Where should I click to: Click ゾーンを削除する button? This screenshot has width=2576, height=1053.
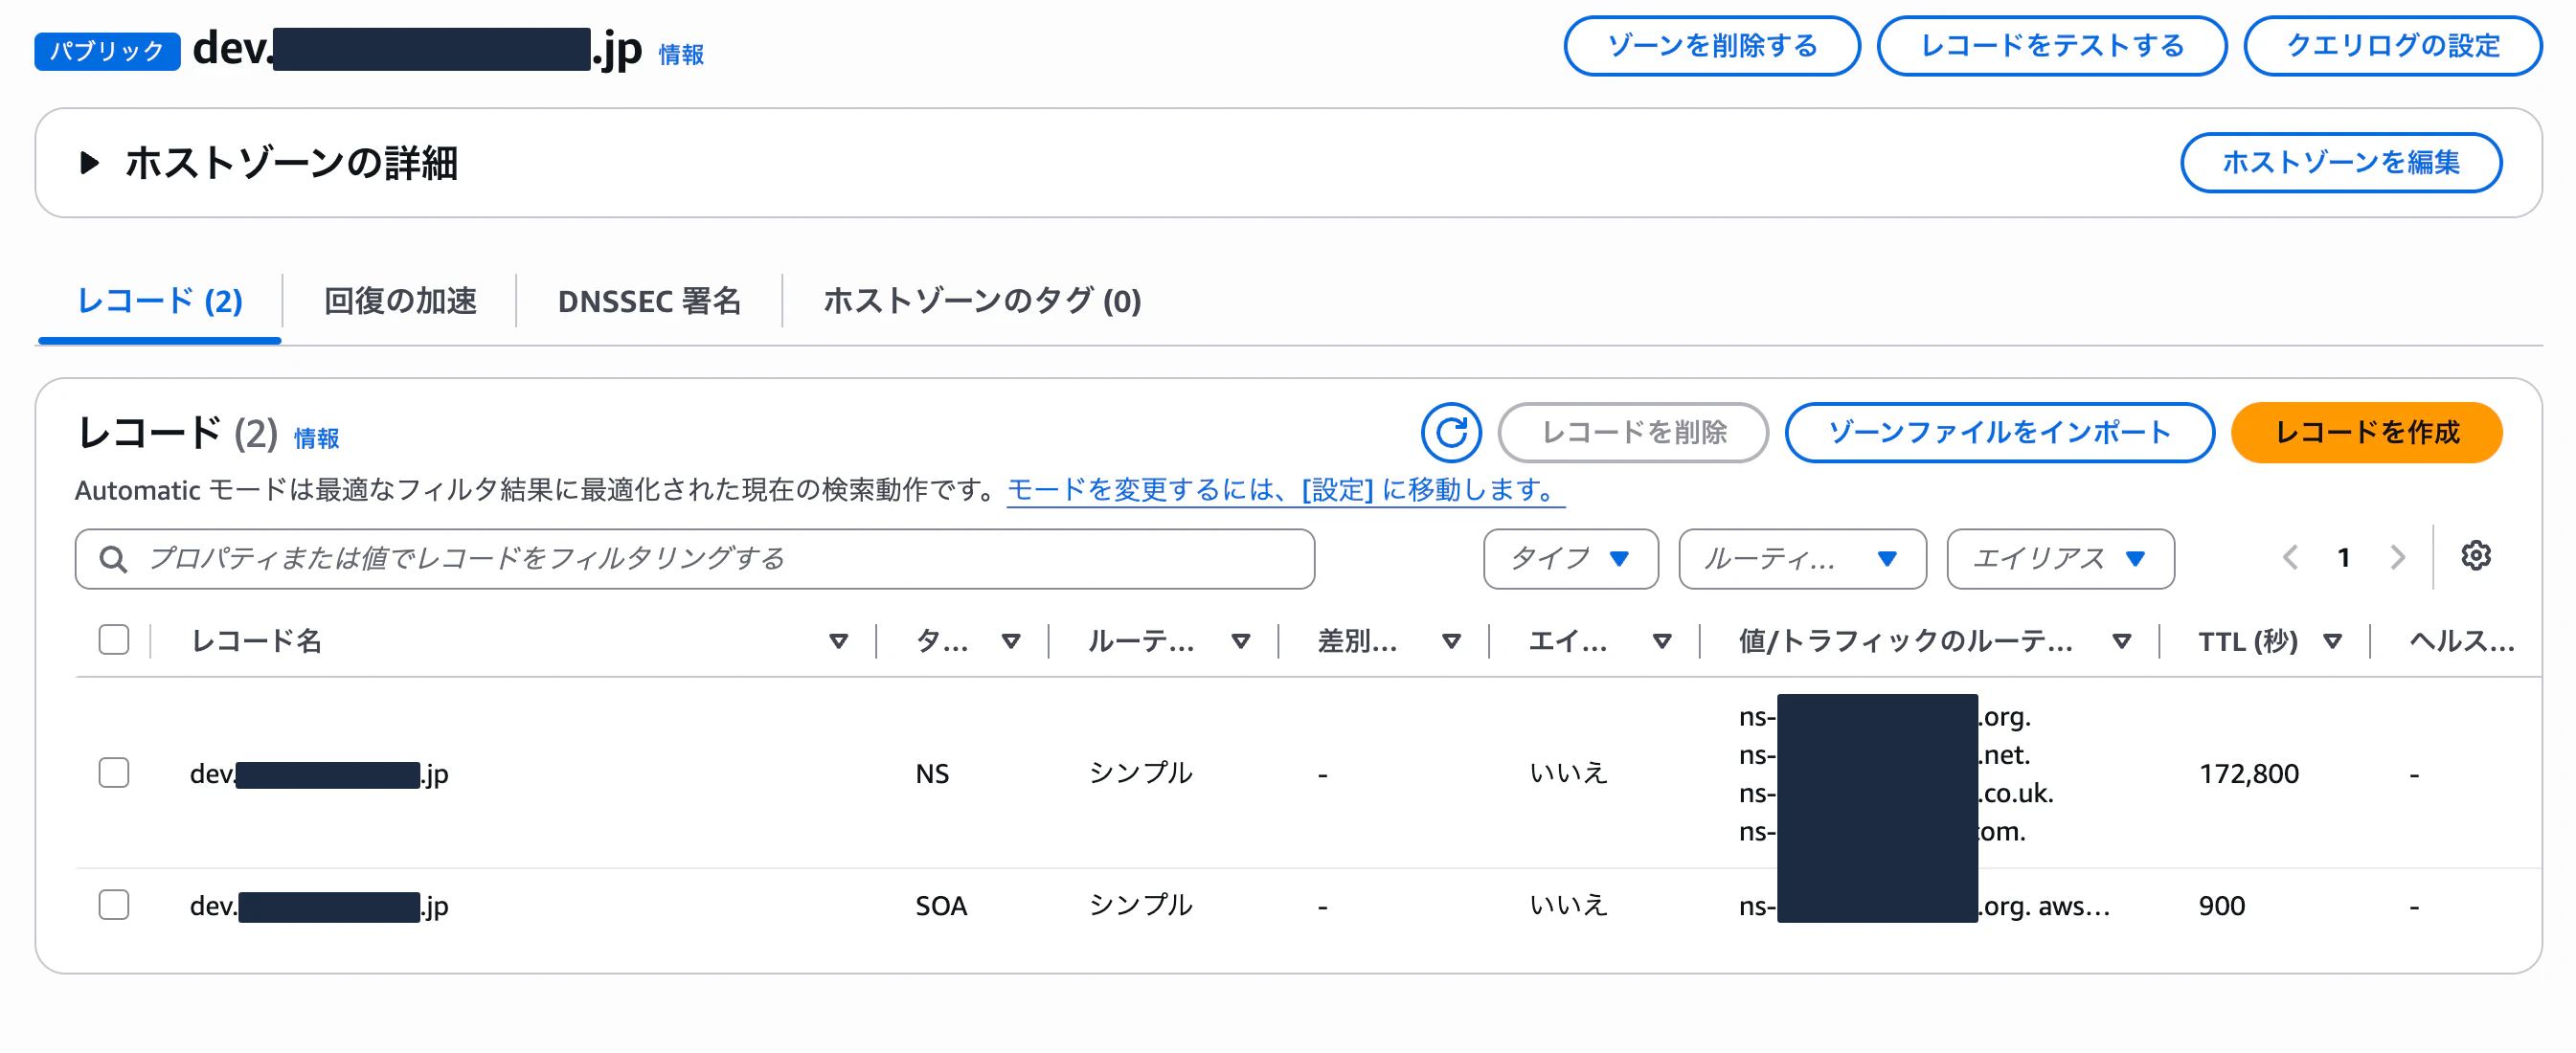(1712, 46)
